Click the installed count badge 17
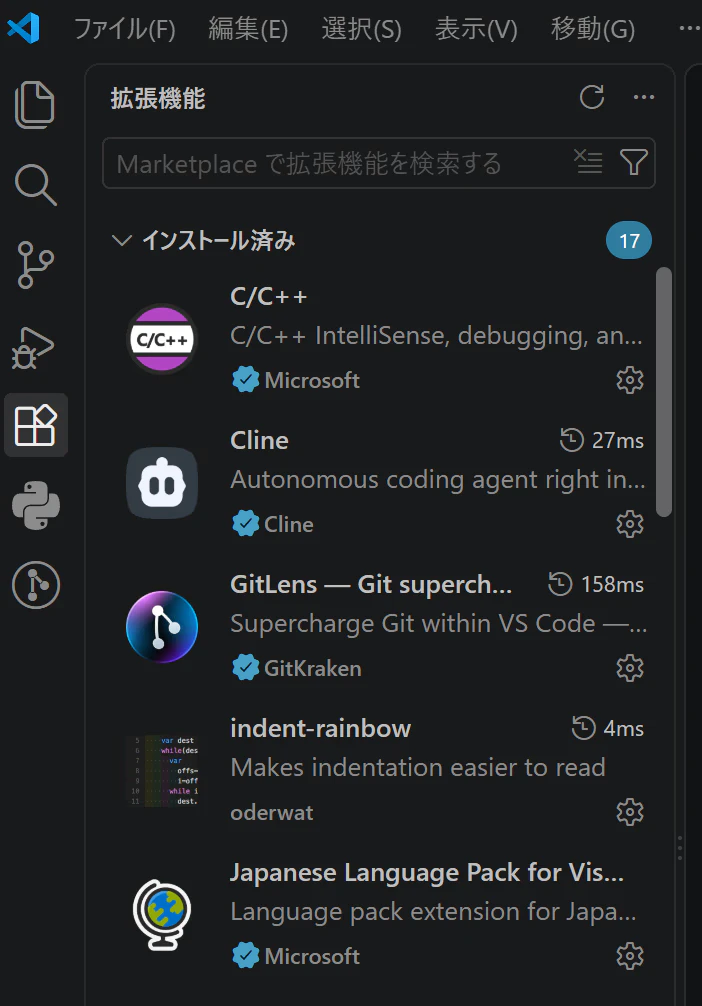Screen dimensions: 702x1006 629,241
